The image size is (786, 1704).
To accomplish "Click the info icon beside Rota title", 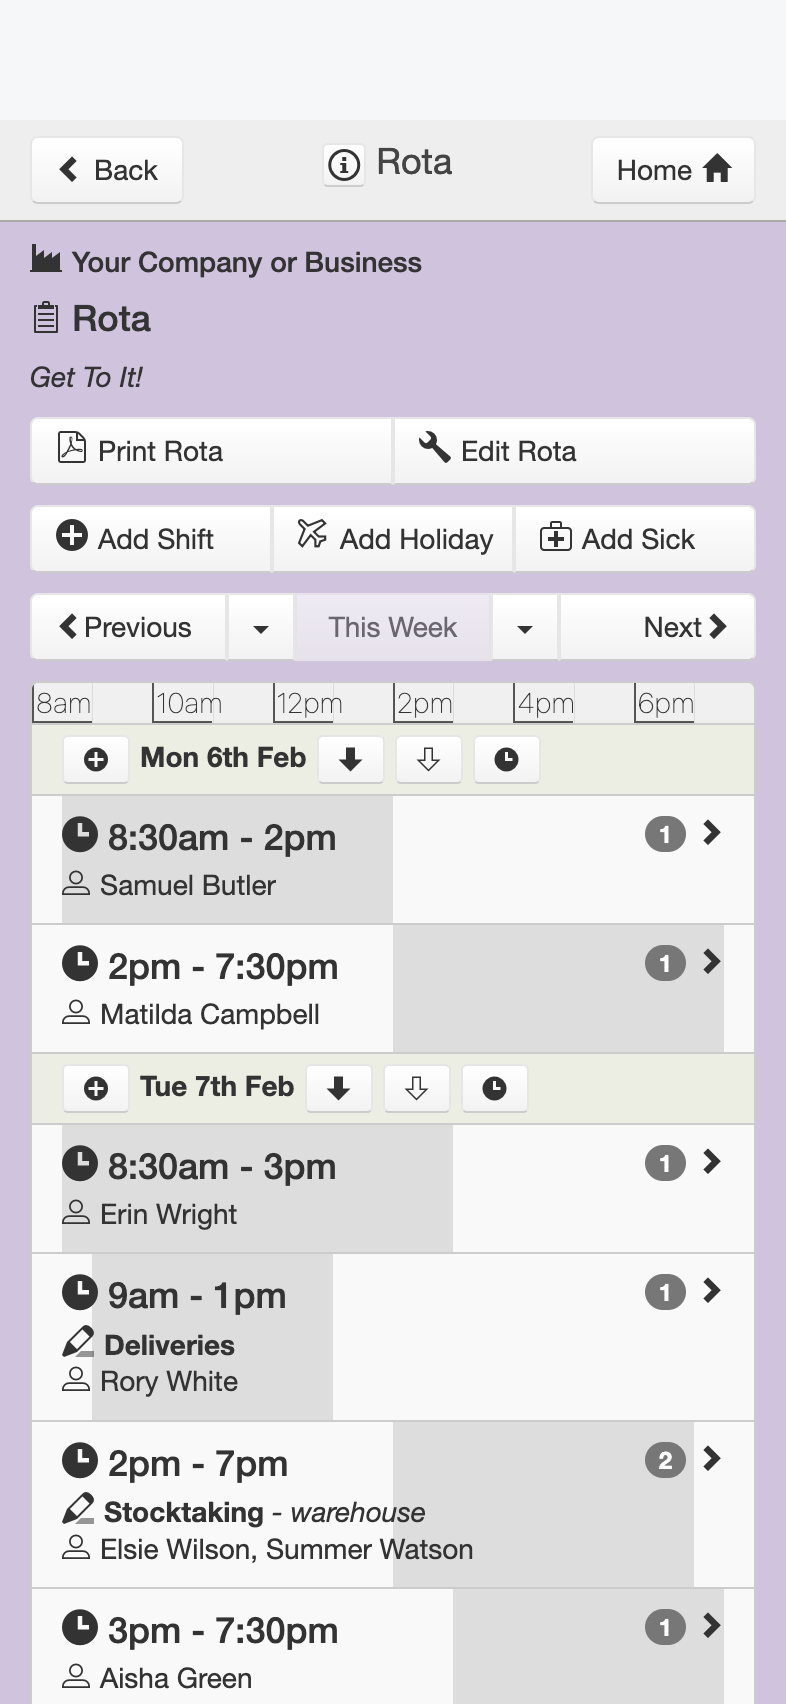I will 344,164.
